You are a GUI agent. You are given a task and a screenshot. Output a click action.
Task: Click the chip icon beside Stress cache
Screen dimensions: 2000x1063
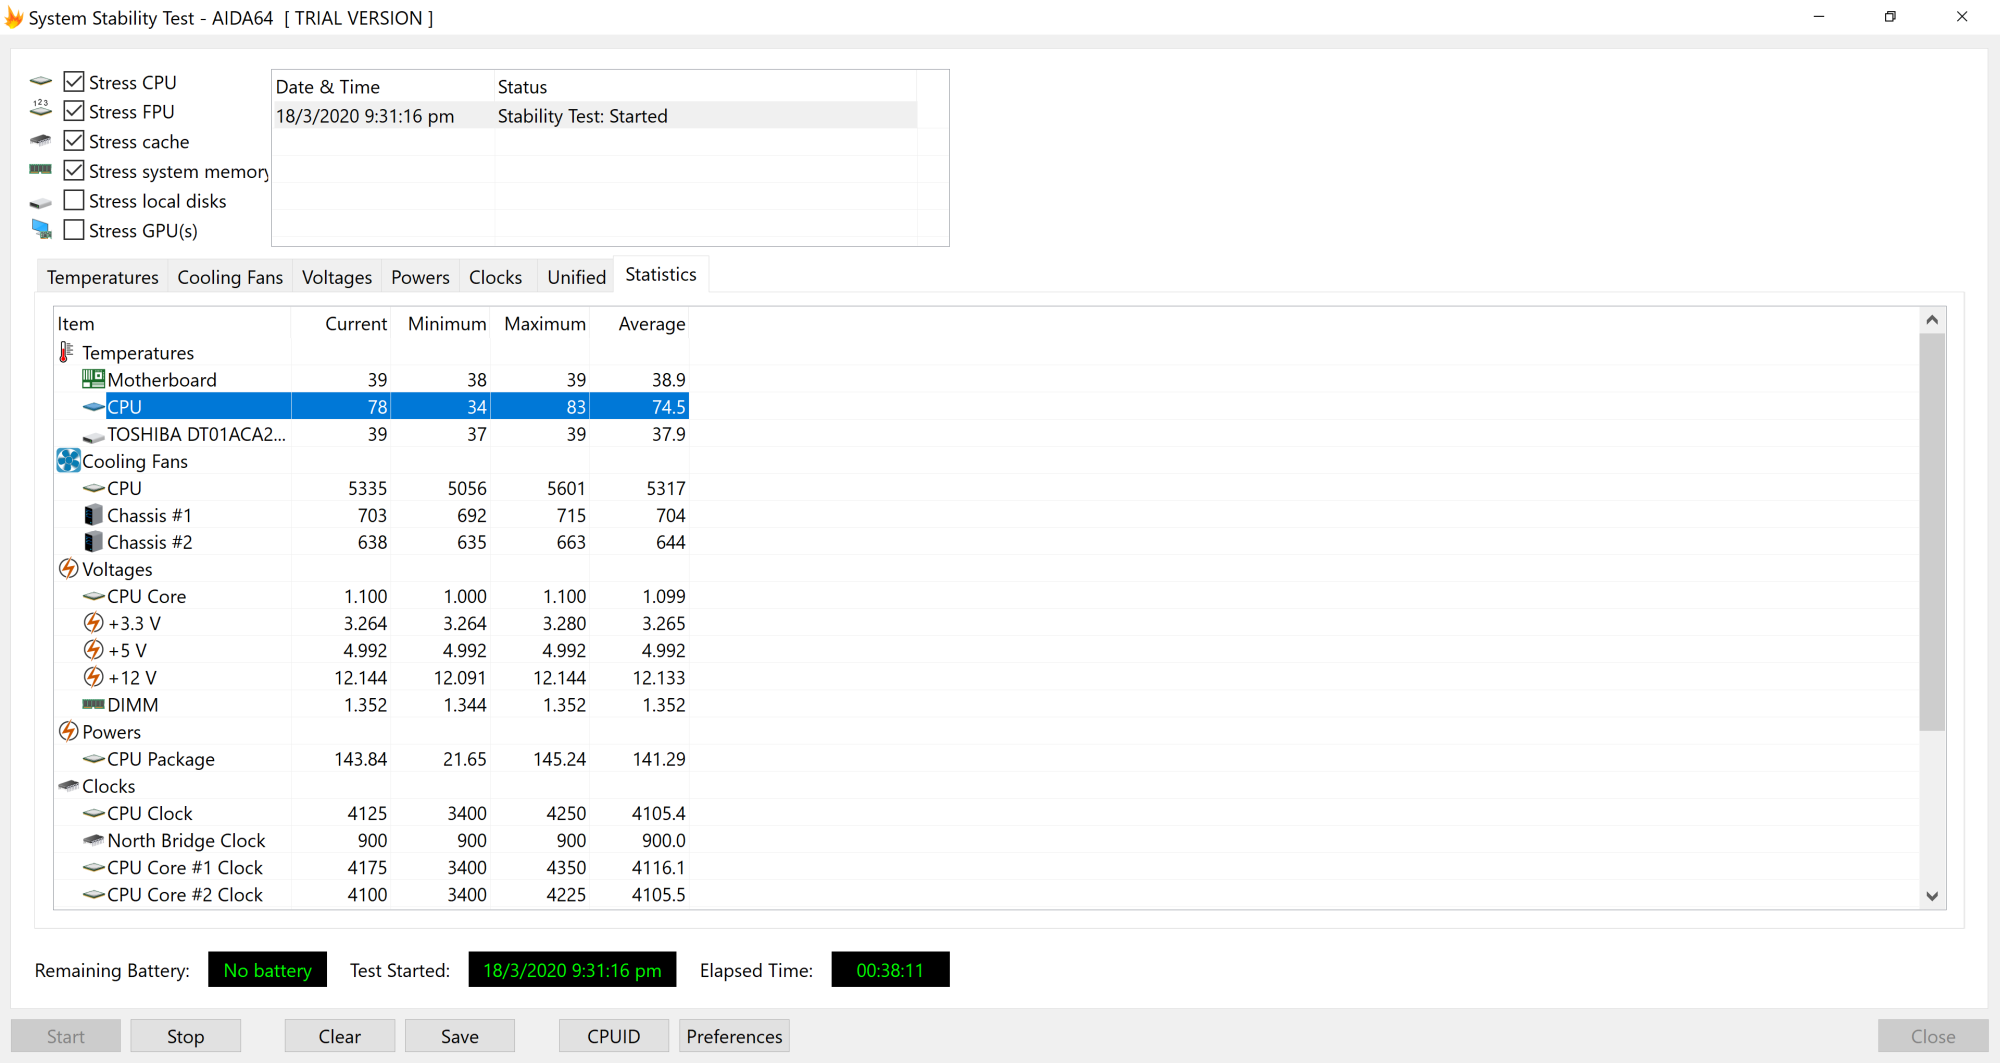(41, 140)
